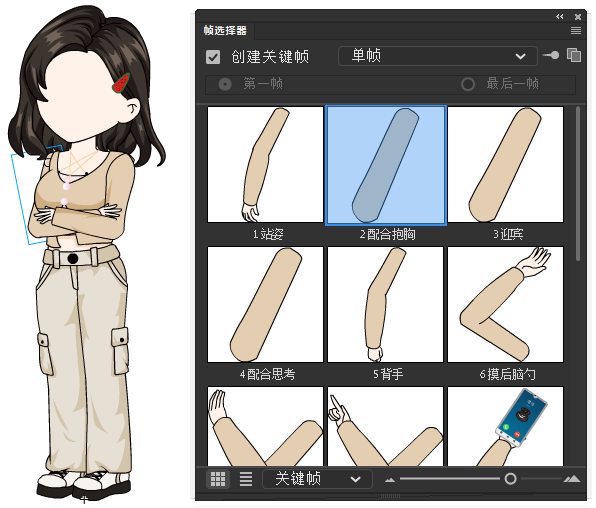
Task: Click the frame list vertical scrollbar
Action: [x=578, y=184]
